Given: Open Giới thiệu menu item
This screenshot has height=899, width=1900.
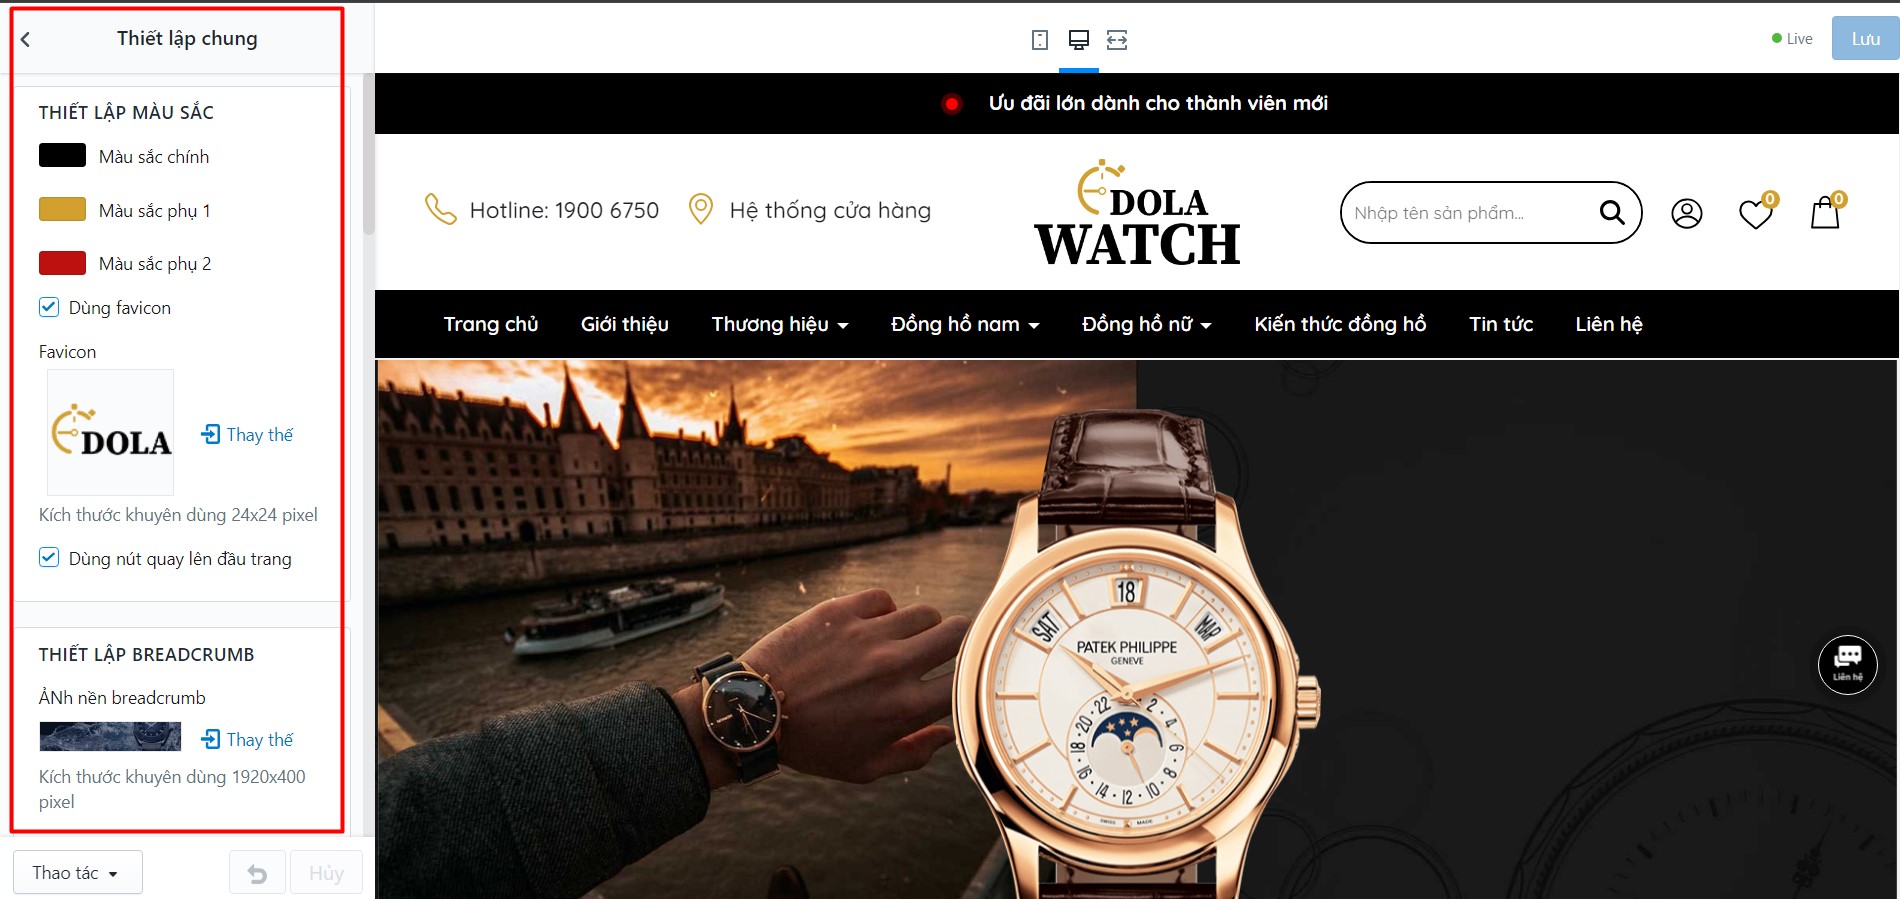Looking at the screenshot, I should [625, 324].
